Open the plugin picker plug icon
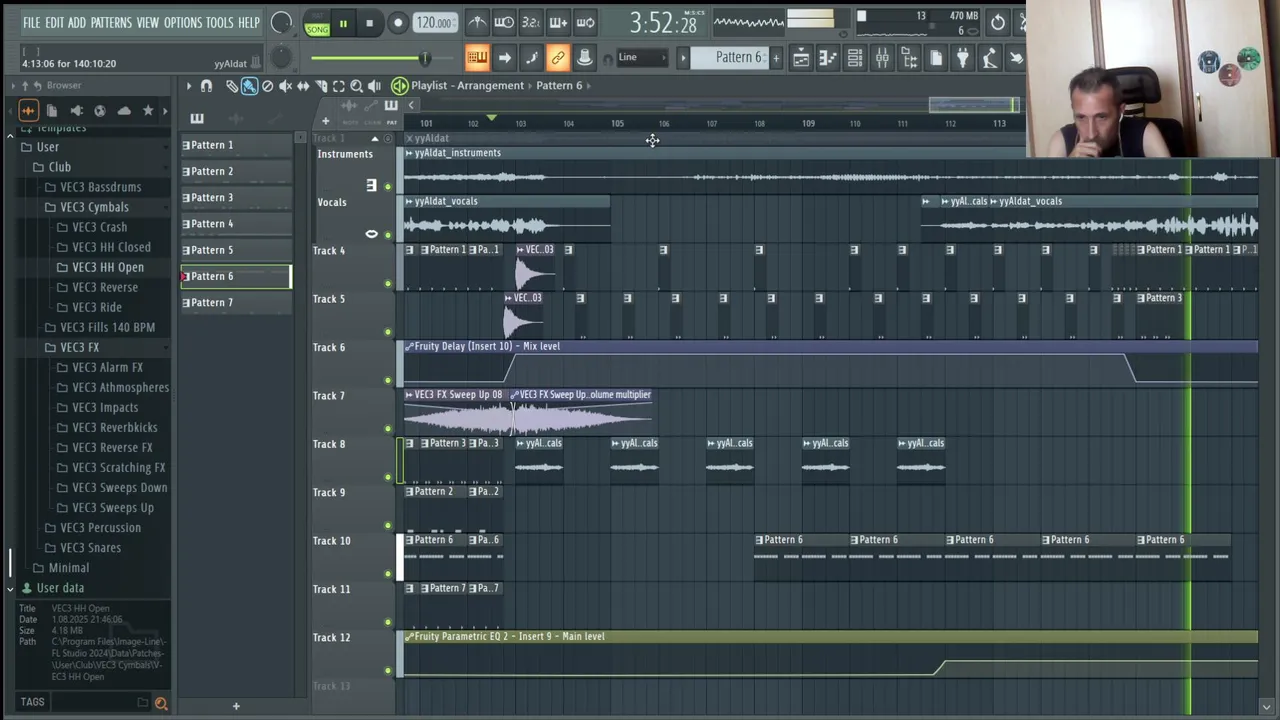This screenshot has height=720, width=1280. 962,59
